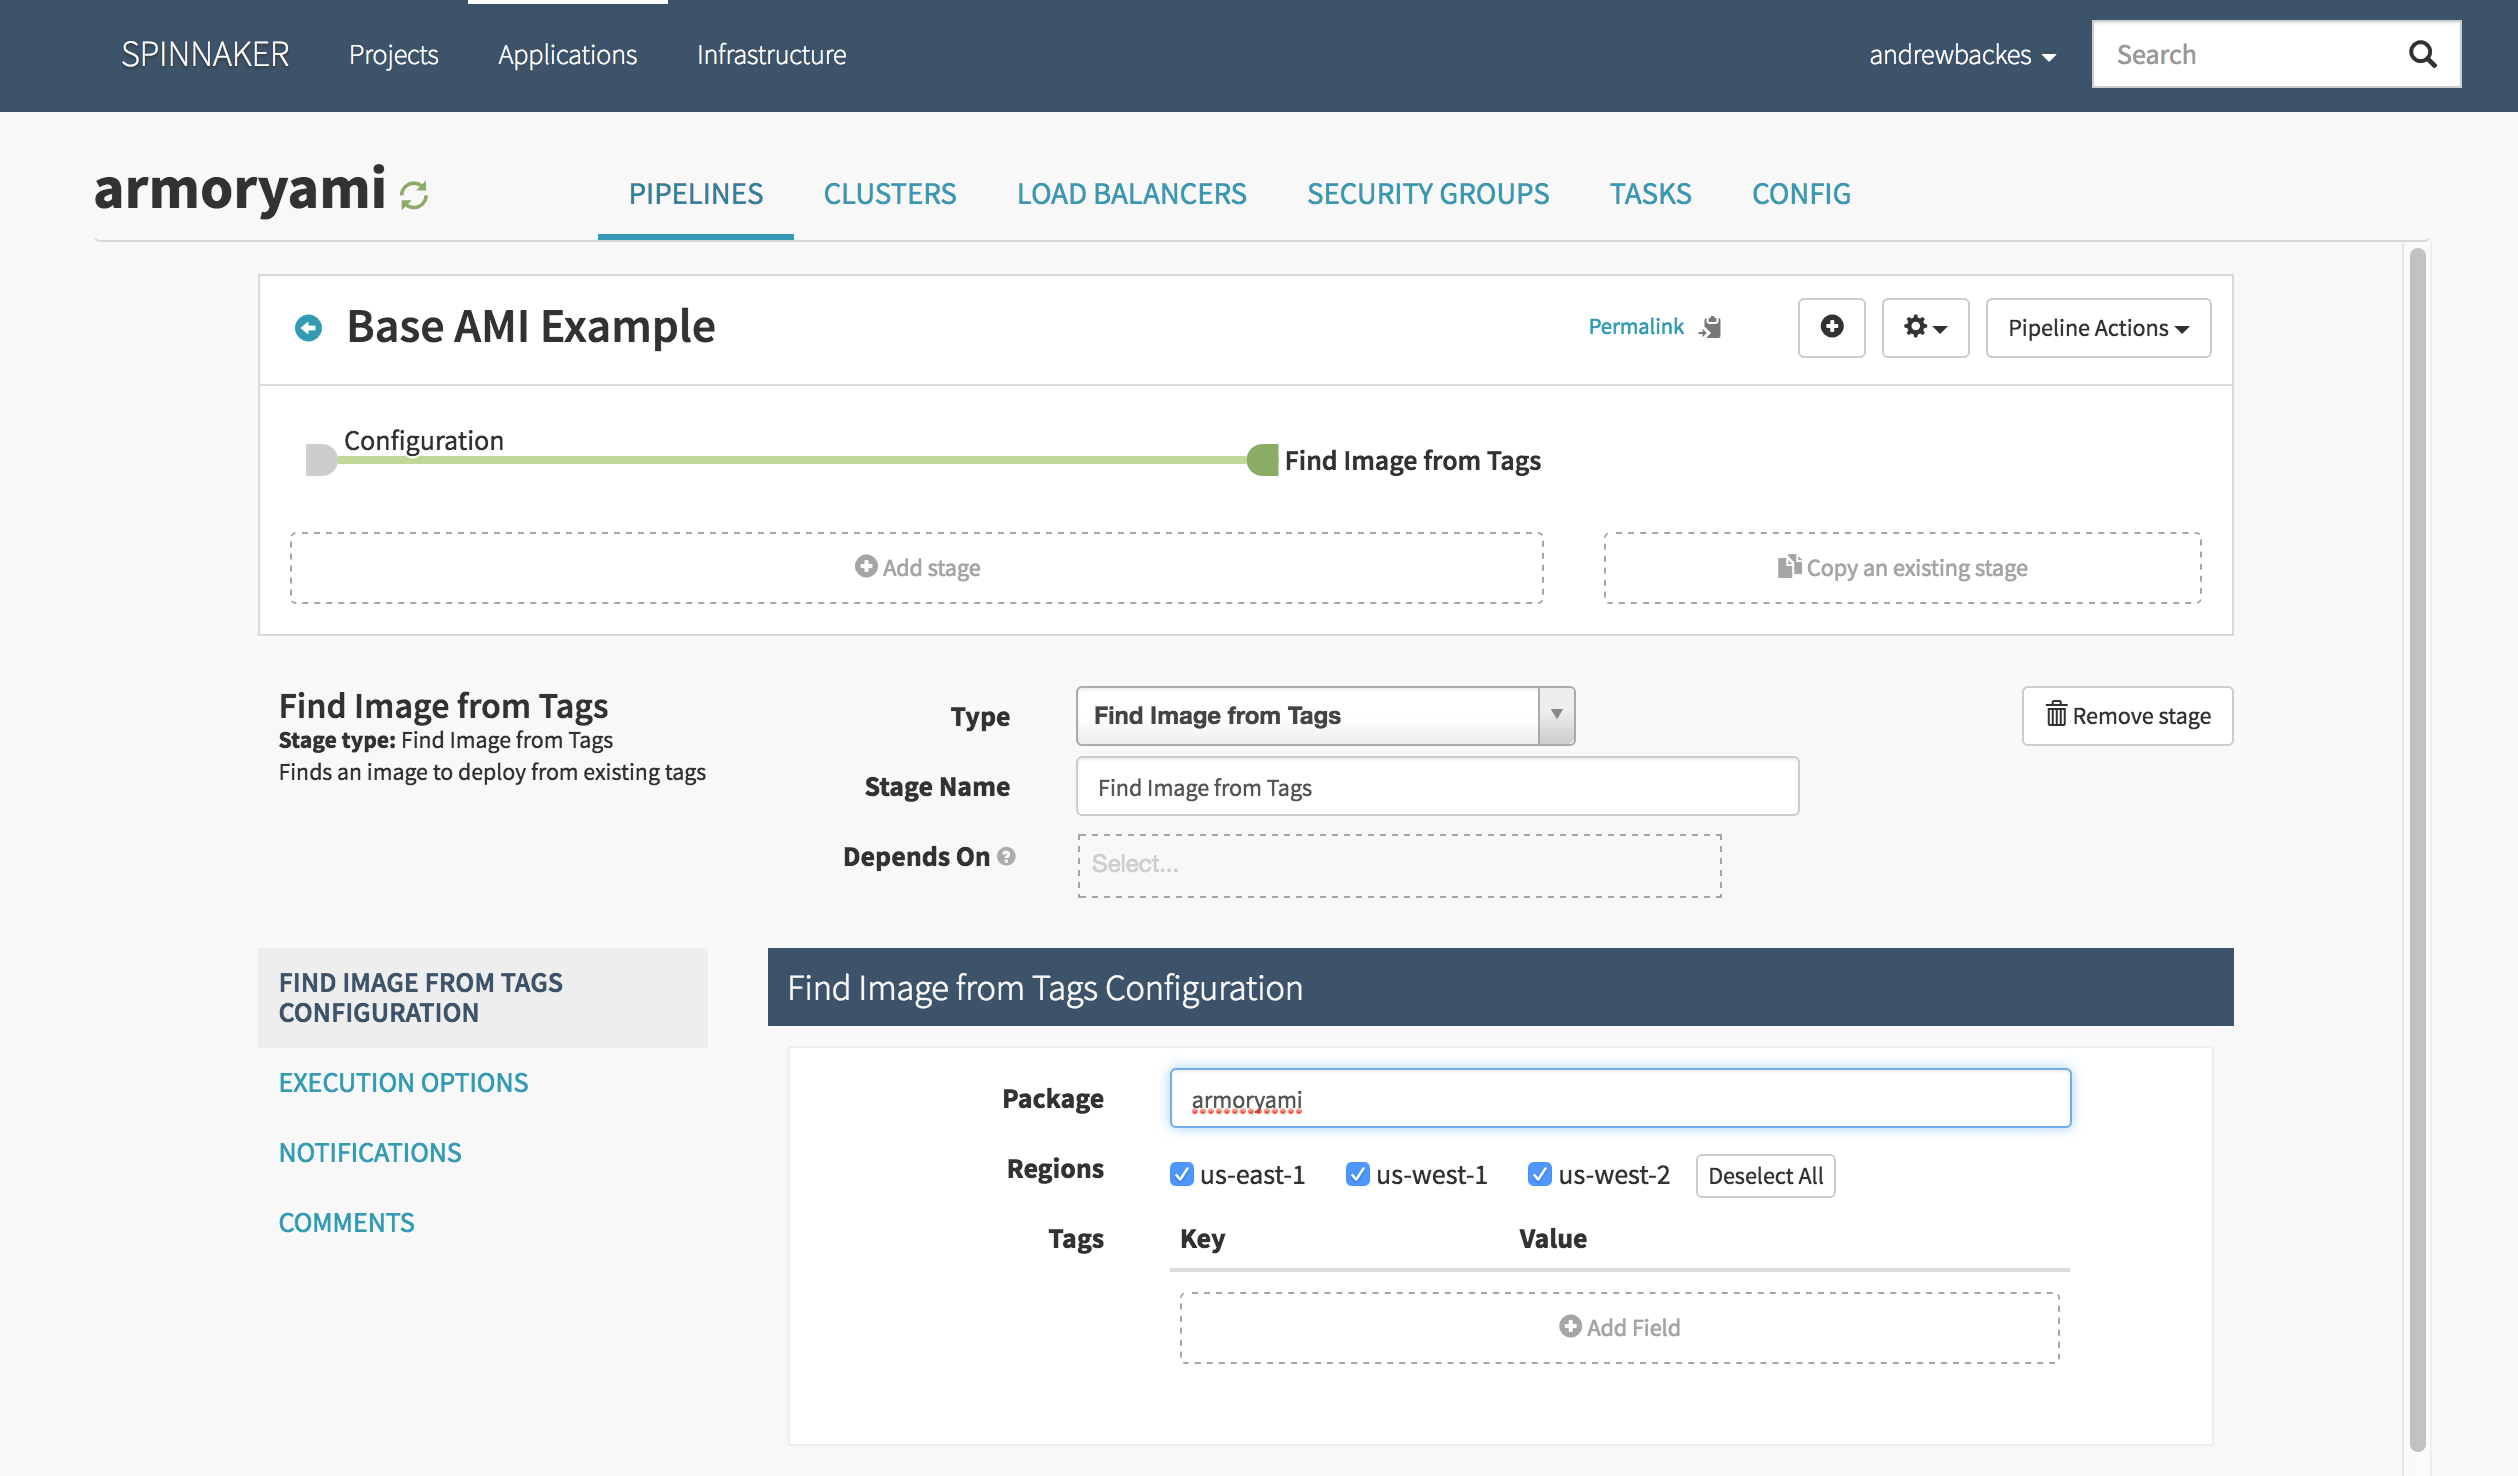Screen dimensions: 2518x1476
Task: Click the refresh icon beside armoryami
Action: click(x=414, y=194)
